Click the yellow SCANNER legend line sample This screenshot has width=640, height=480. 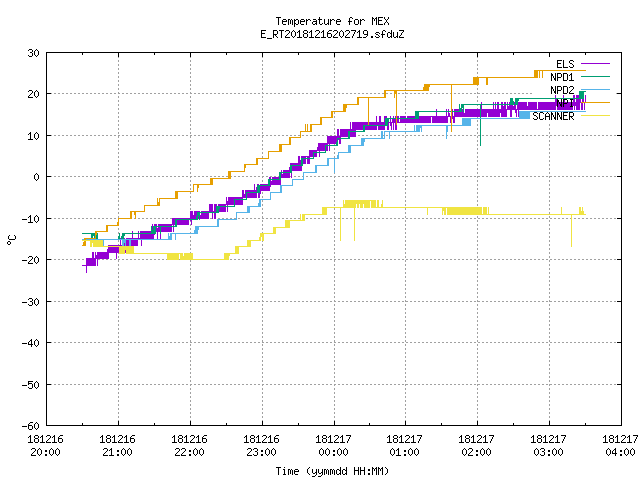coord(595,116)
